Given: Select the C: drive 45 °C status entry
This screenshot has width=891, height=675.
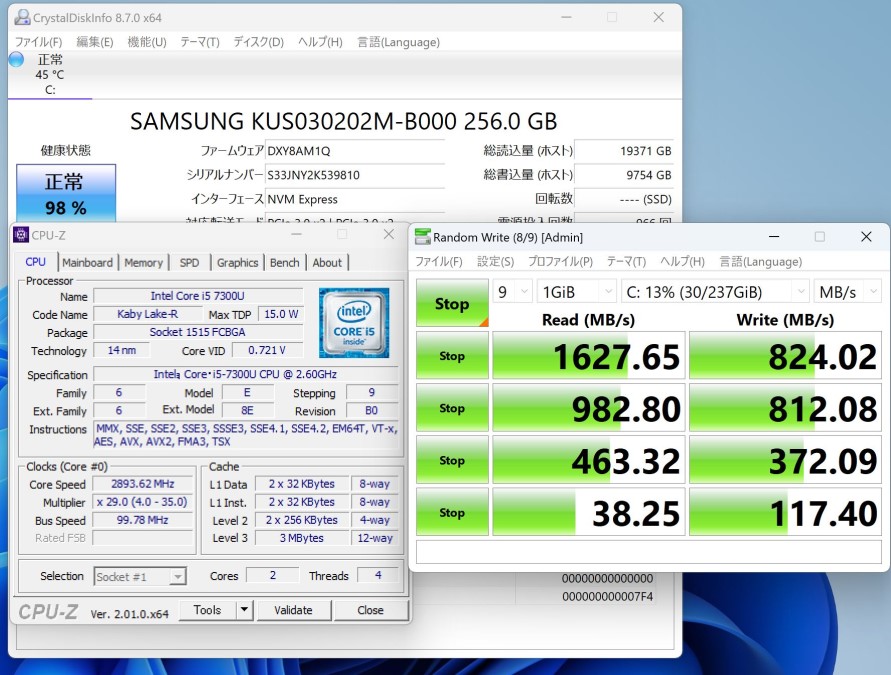Looking at the screenshot, I should click(x=50, y=74).
